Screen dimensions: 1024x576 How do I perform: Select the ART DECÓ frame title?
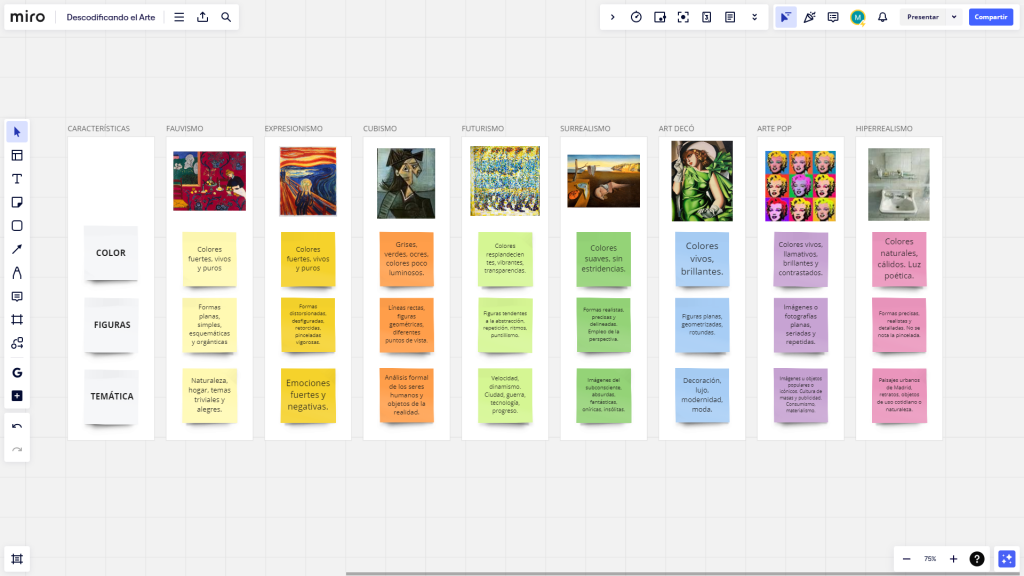coord(677,129)
